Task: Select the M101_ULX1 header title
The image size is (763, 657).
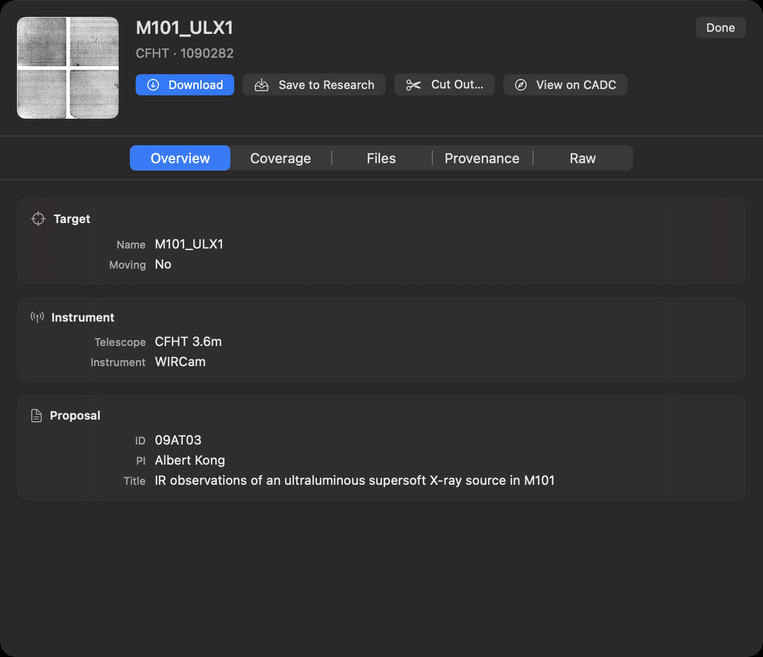Action: [184, 28]
